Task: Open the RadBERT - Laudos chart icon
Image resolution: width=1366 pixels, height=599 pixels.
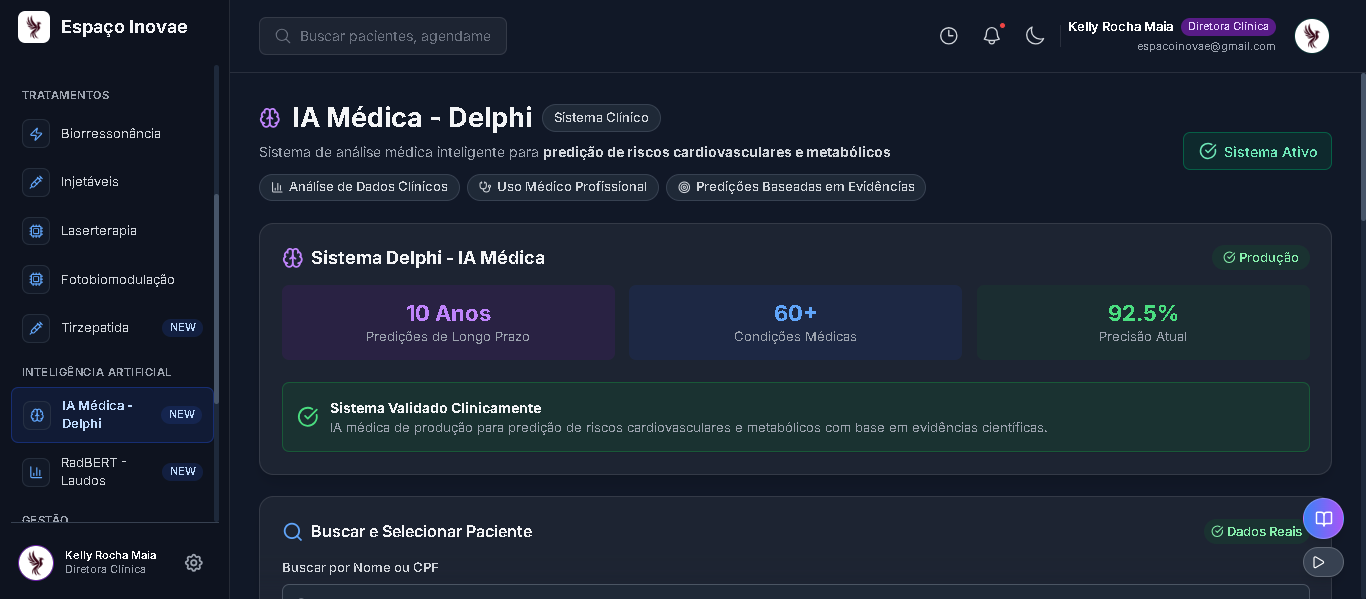Action: pos(36,471)
